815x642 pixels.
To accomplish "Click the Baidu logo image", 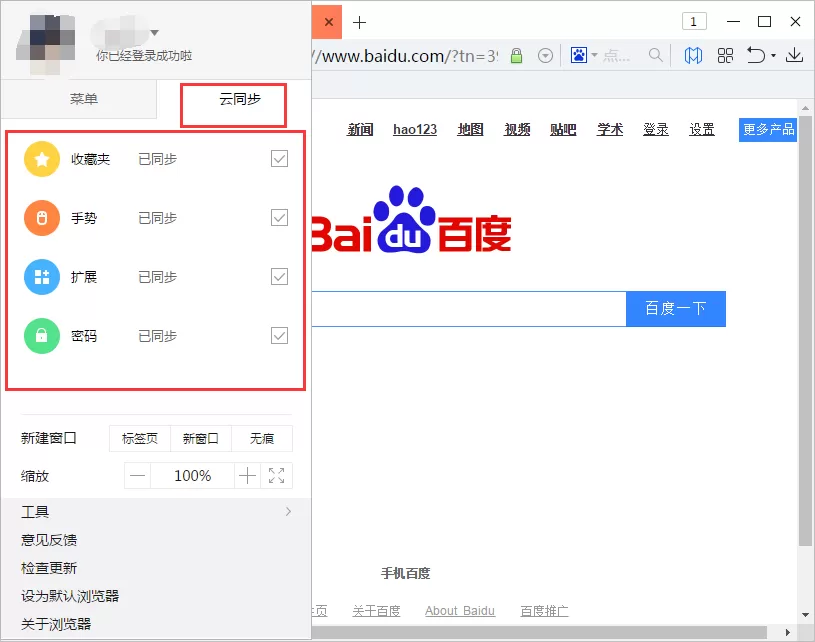I will click(412, 219).
